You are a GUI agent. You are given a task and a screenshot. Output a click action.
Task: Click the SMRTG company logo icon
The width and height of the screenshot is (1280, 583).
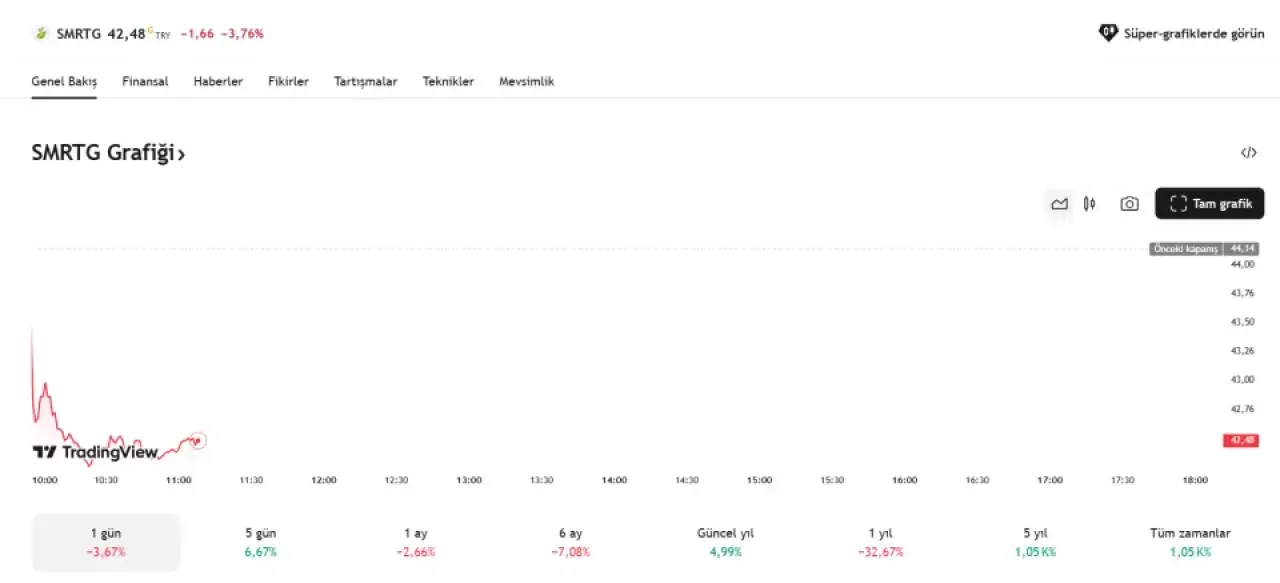[x=41, y=33]
